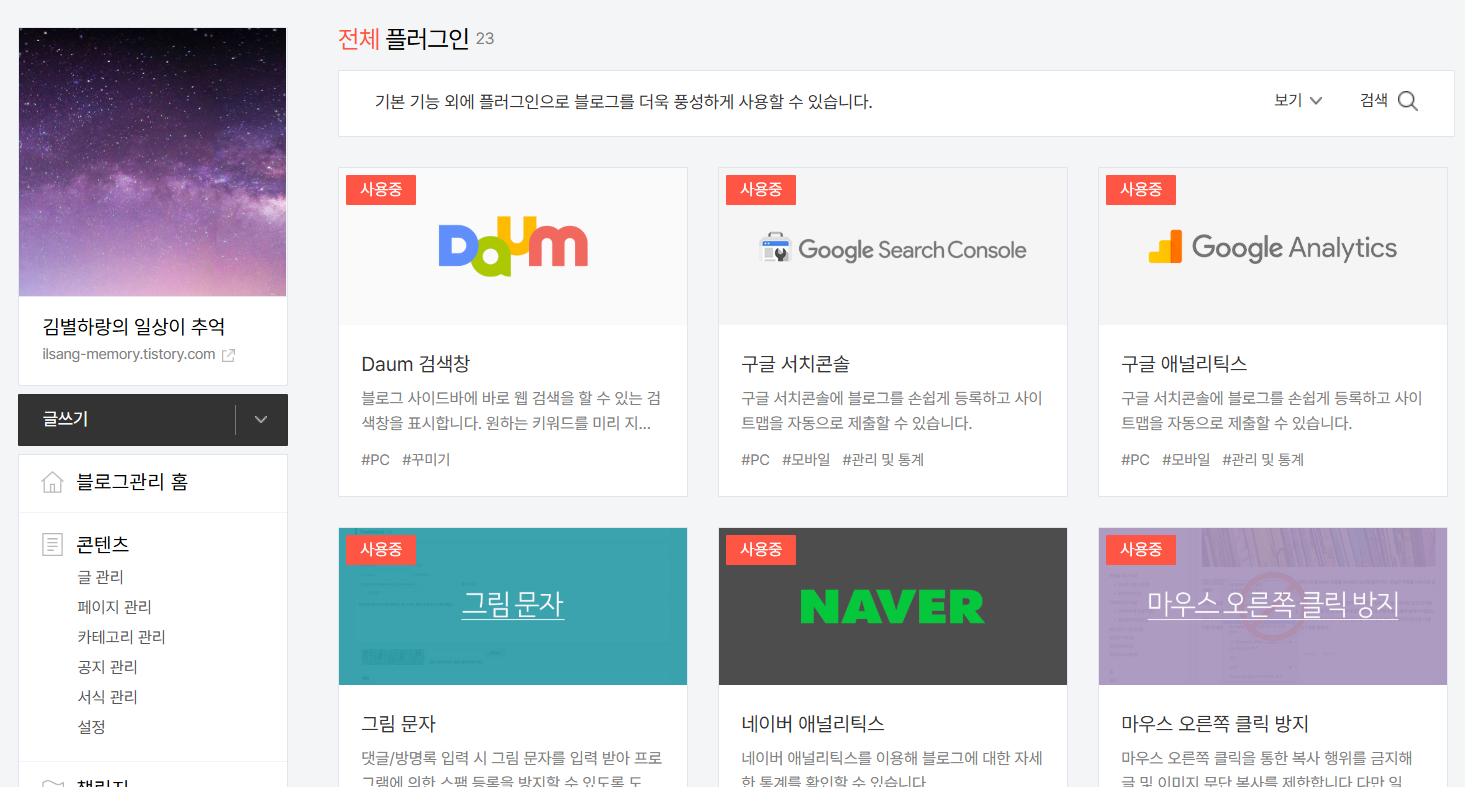Image resolution: width=1465 pixels, height=787 pixels.
Task: Click the 블로그관리 홈 house icon
Action: pos(52,483)
